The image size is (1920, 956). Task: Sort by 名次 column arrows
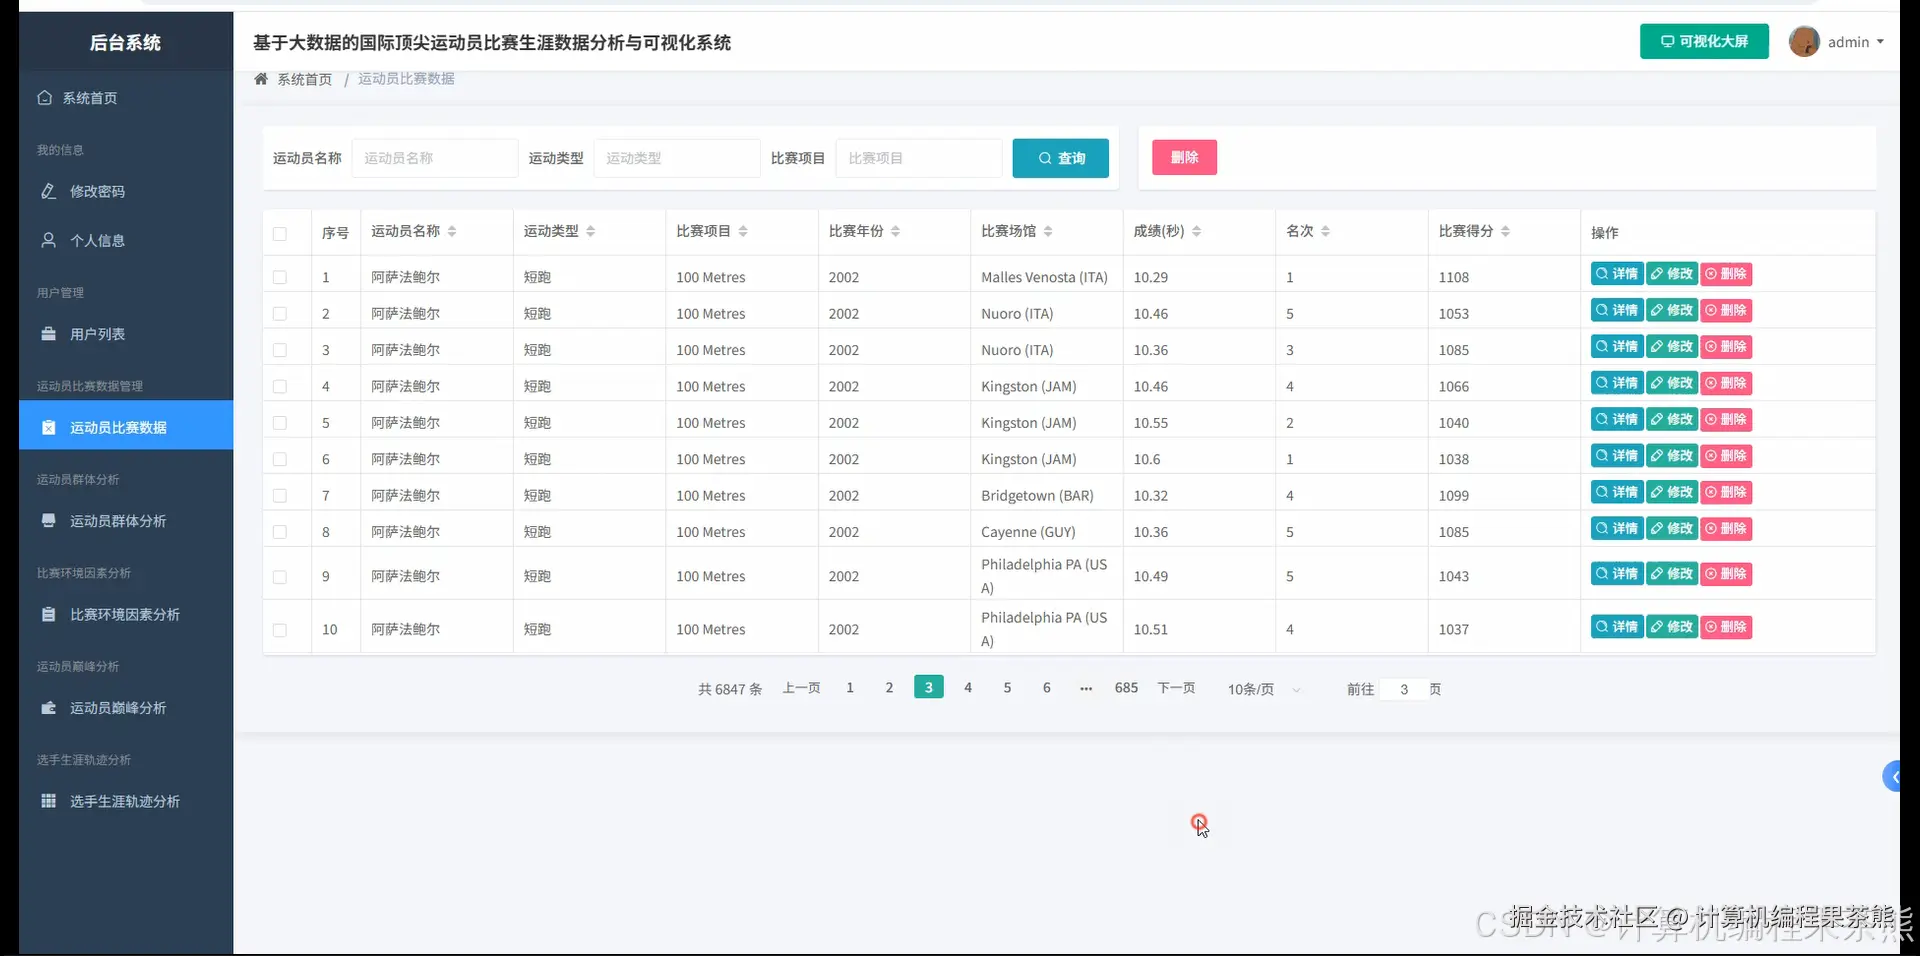(1326, 231)
